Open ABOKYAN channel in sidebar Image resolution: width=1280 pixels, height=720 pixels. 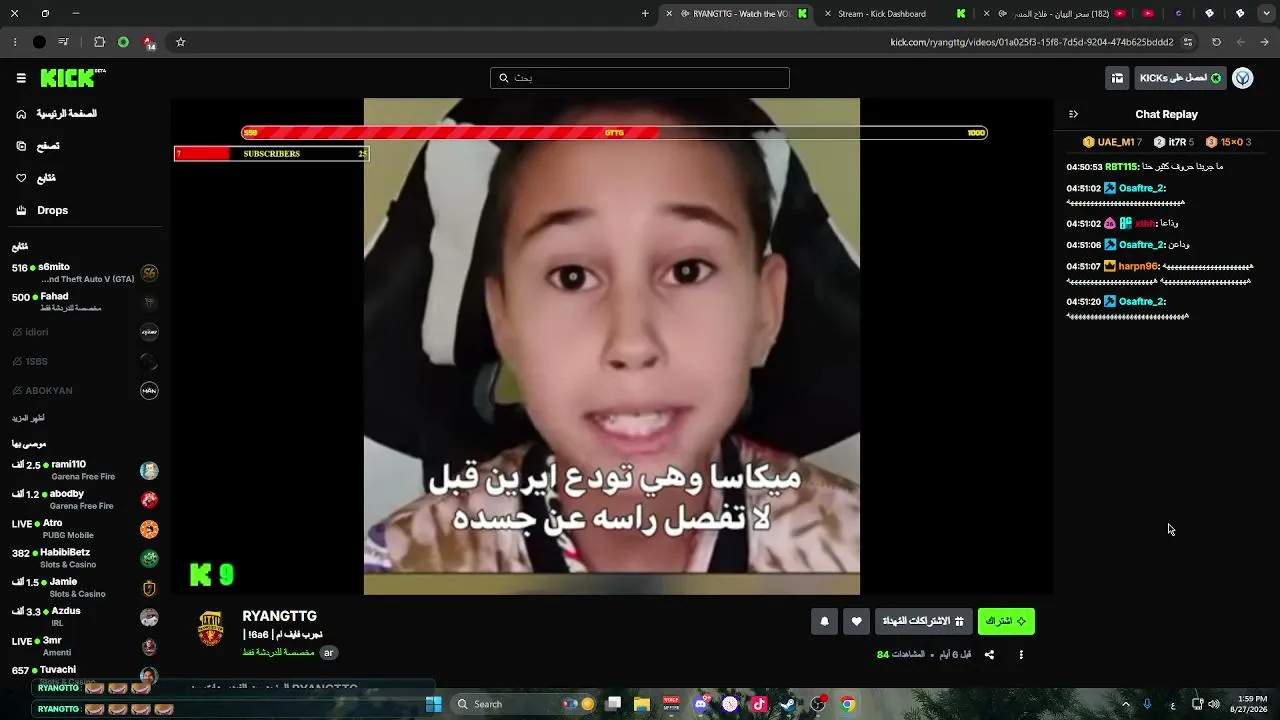click(85, 390)
